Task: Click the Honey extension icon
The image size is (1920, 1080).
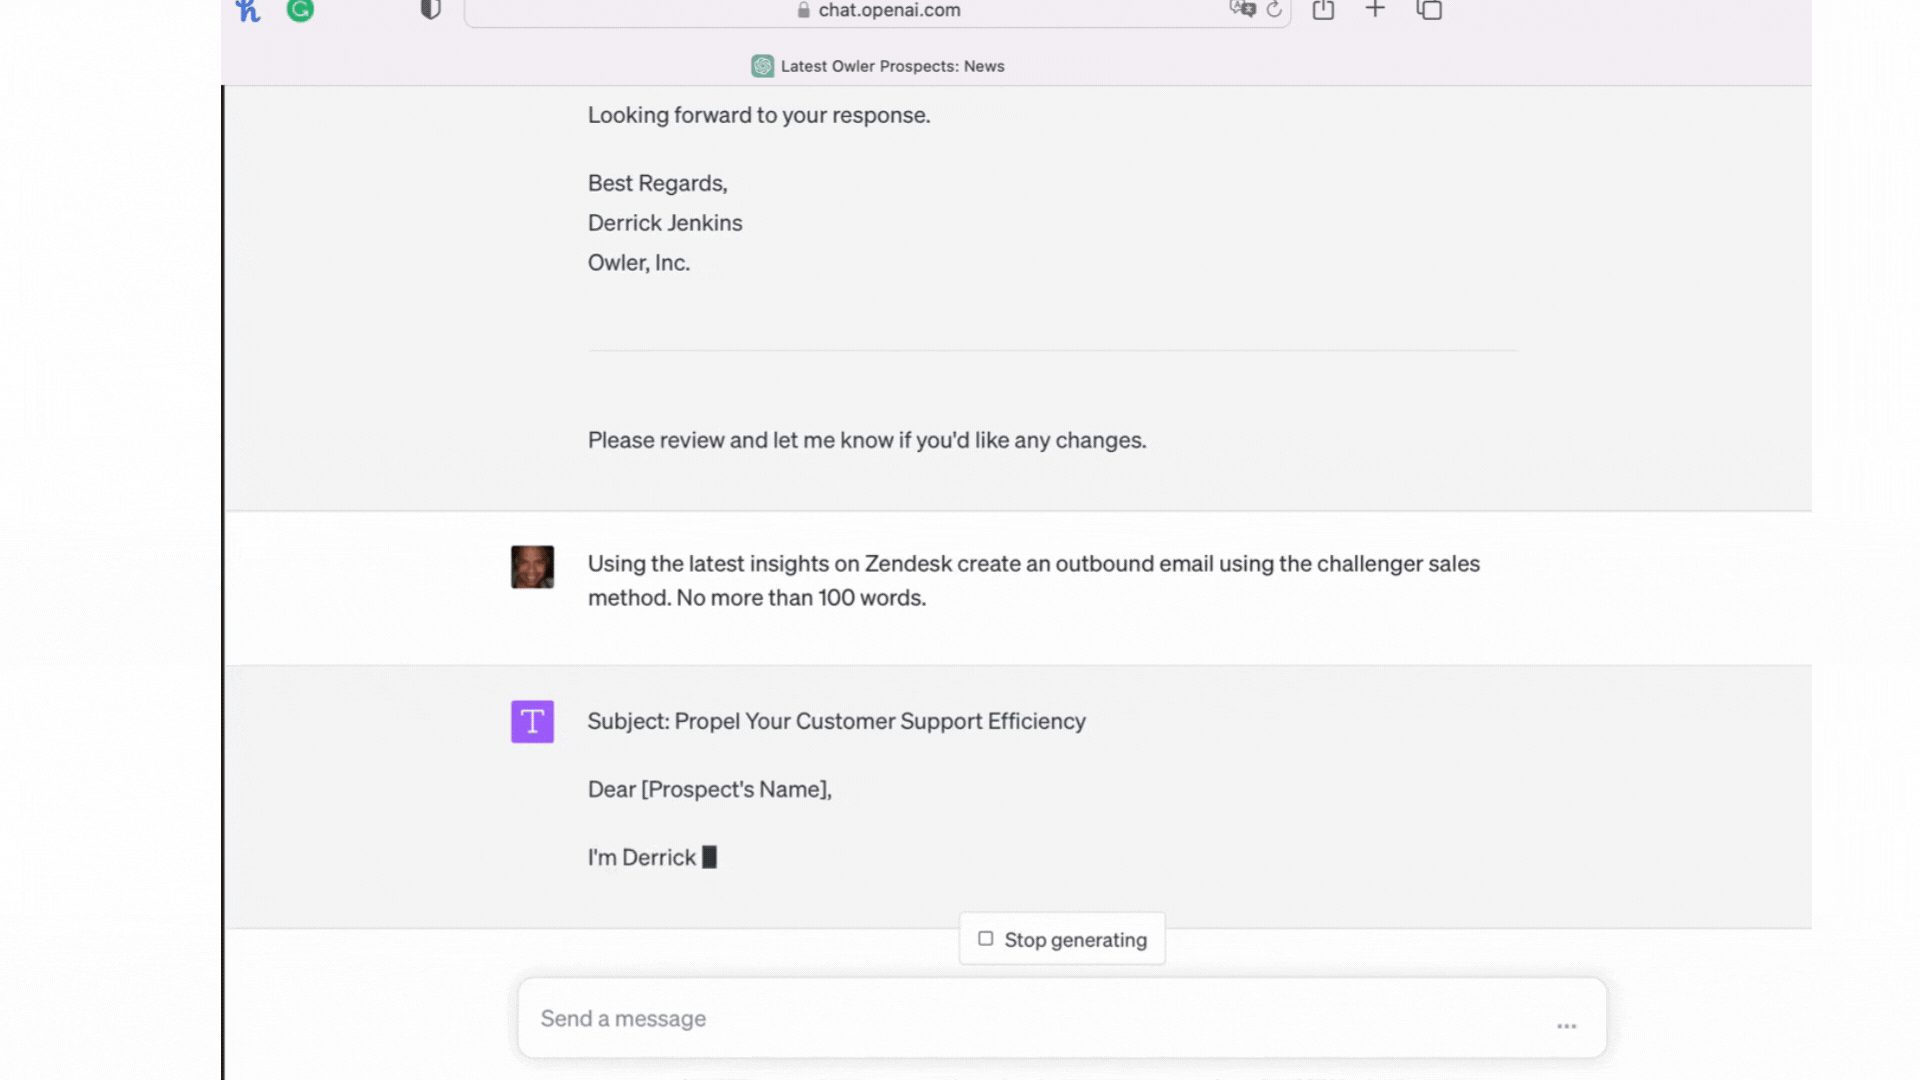Action: pos(247,11)
